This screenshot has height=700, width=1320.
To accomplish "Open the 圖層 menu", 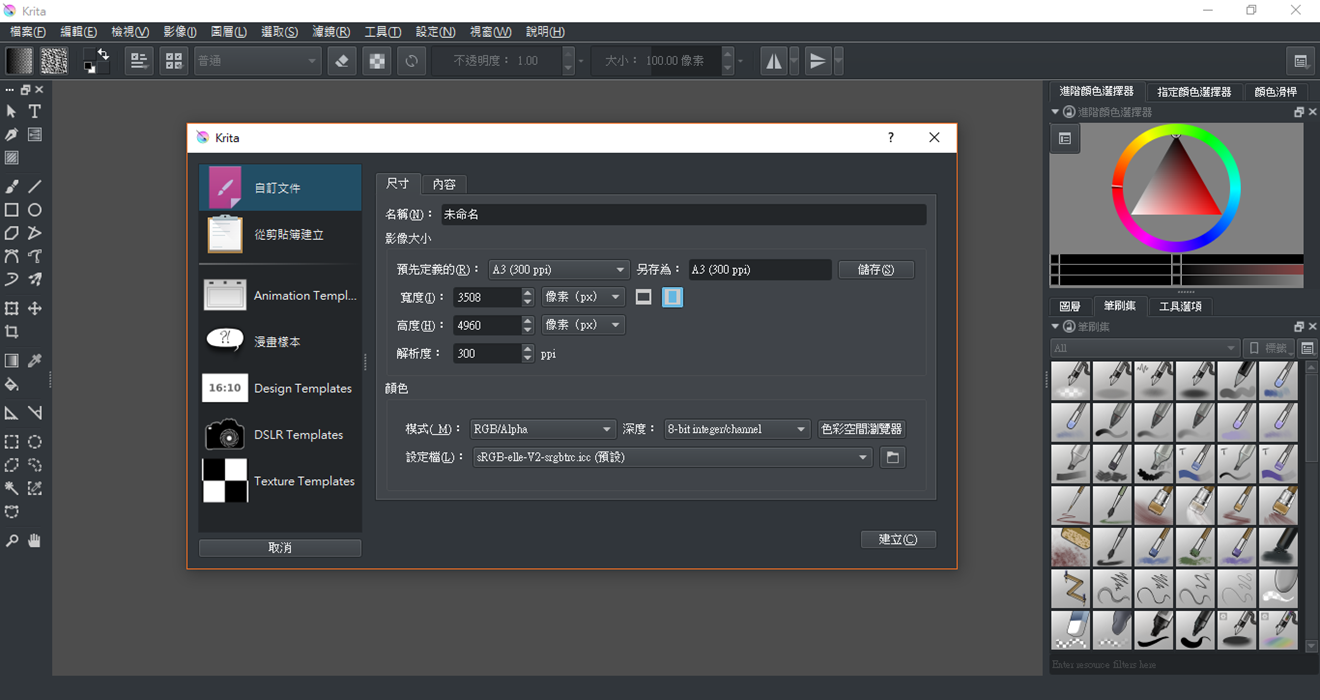I will coord(229,32).
